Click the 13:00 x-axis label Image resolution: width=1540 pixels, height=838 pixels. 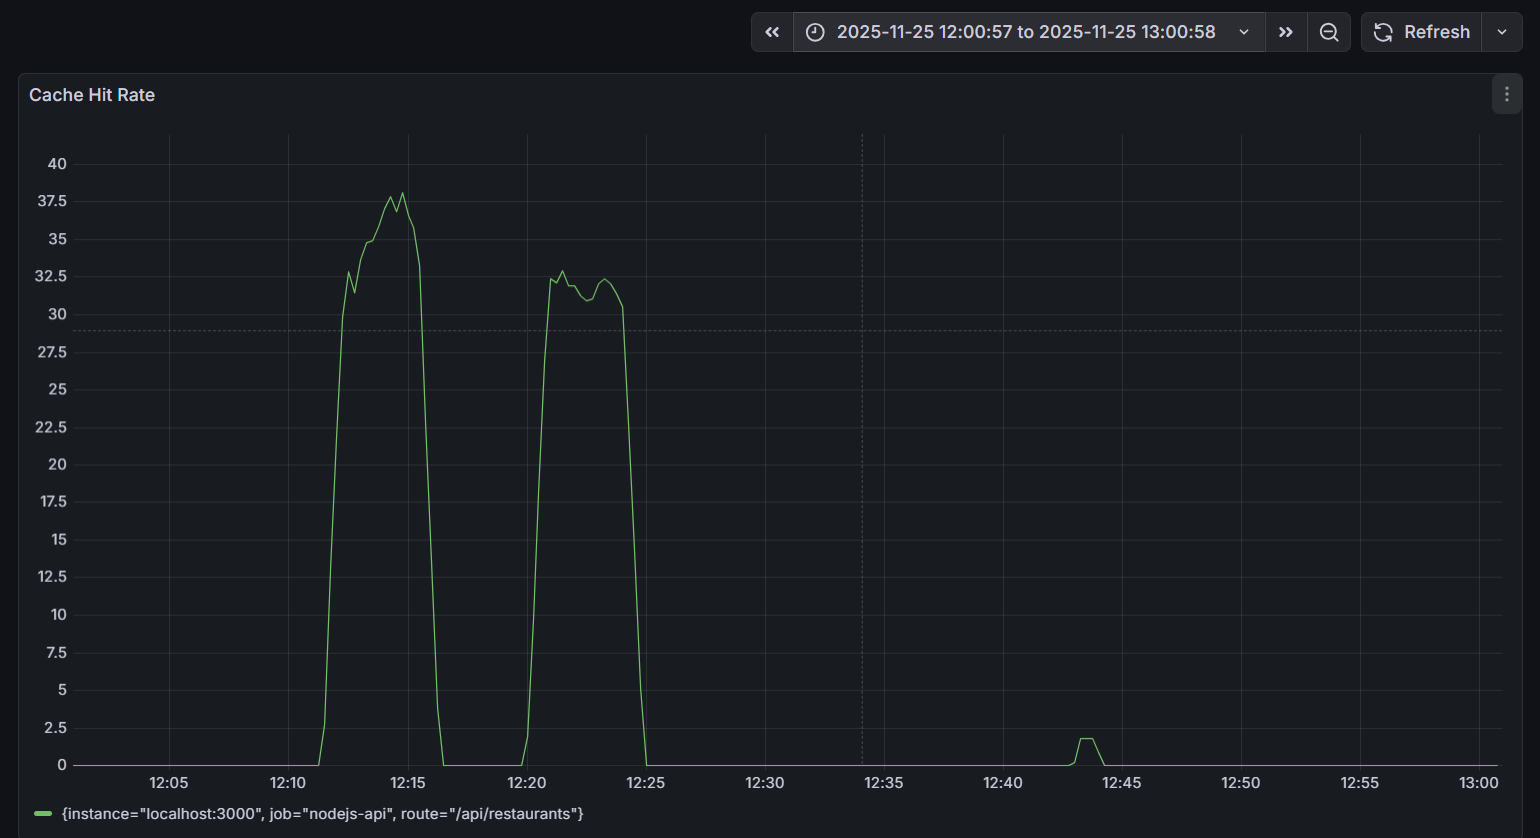pyautogui.click(x=1479, y=783)
